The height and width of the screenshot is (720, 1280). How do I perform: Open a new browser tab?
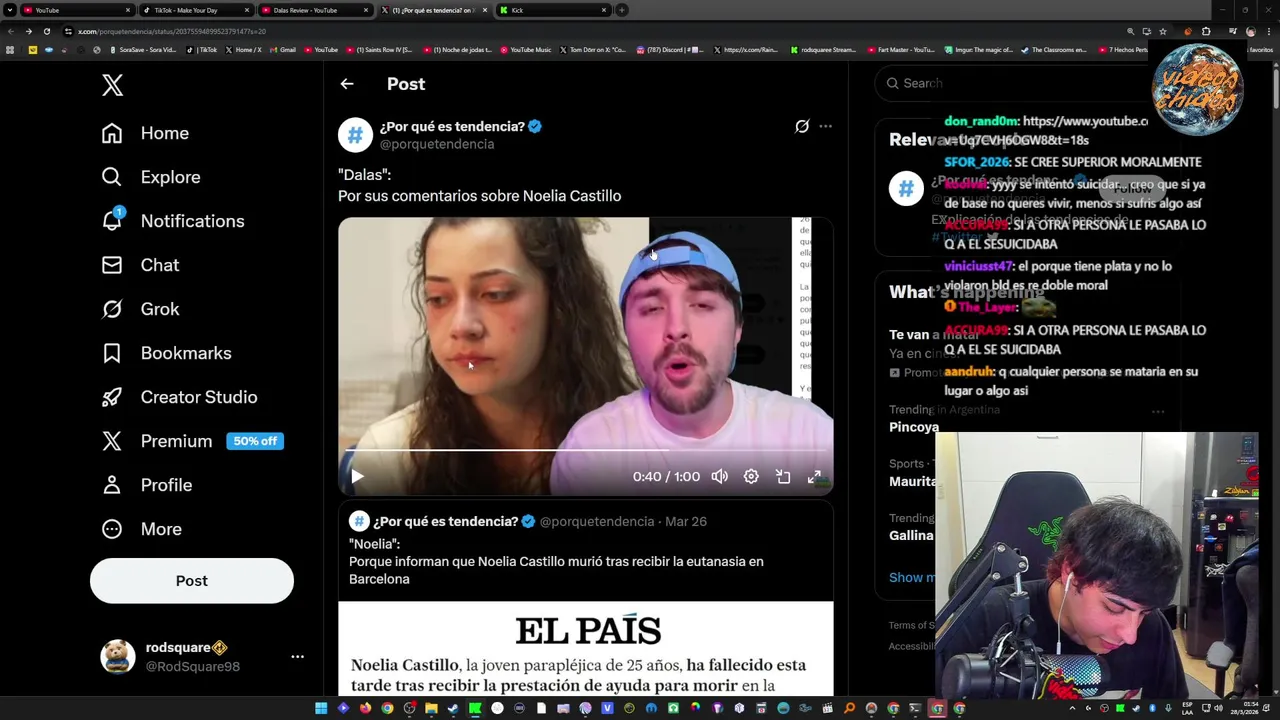621,10
